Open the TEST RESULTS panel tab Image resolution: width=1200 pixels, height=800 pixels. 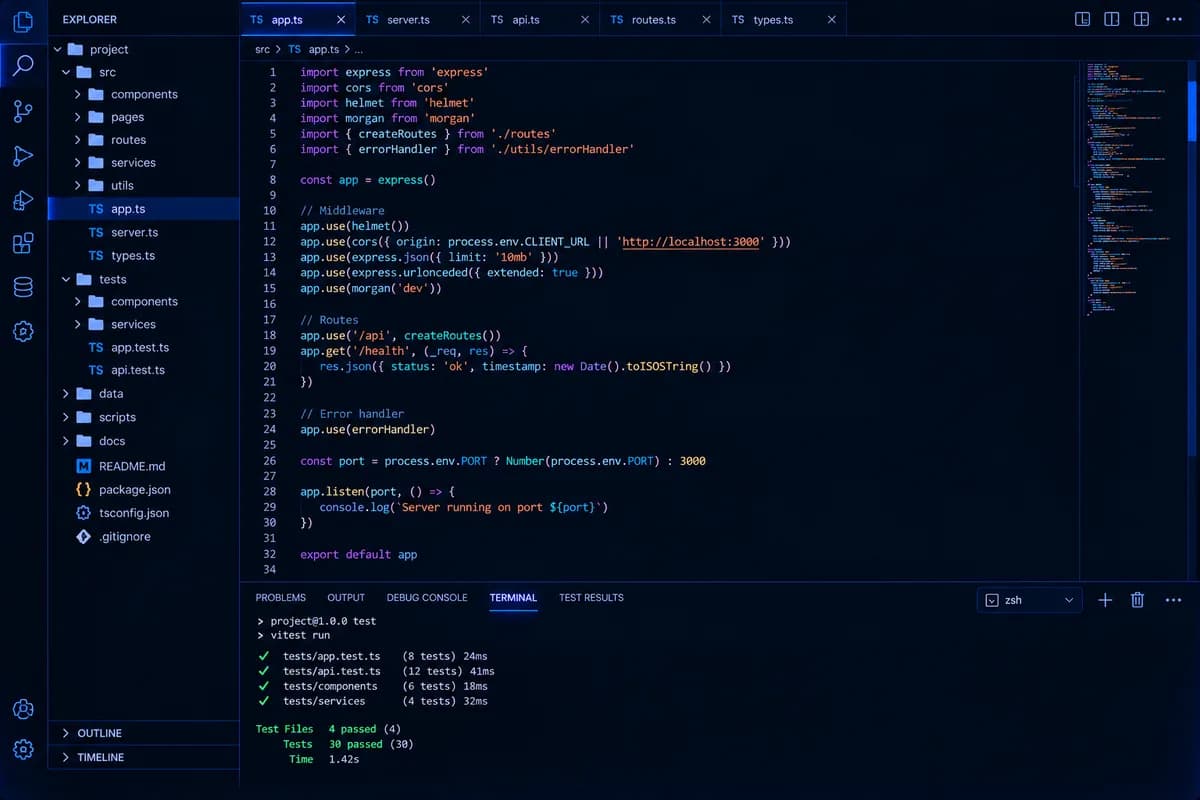tap(591, 597)
